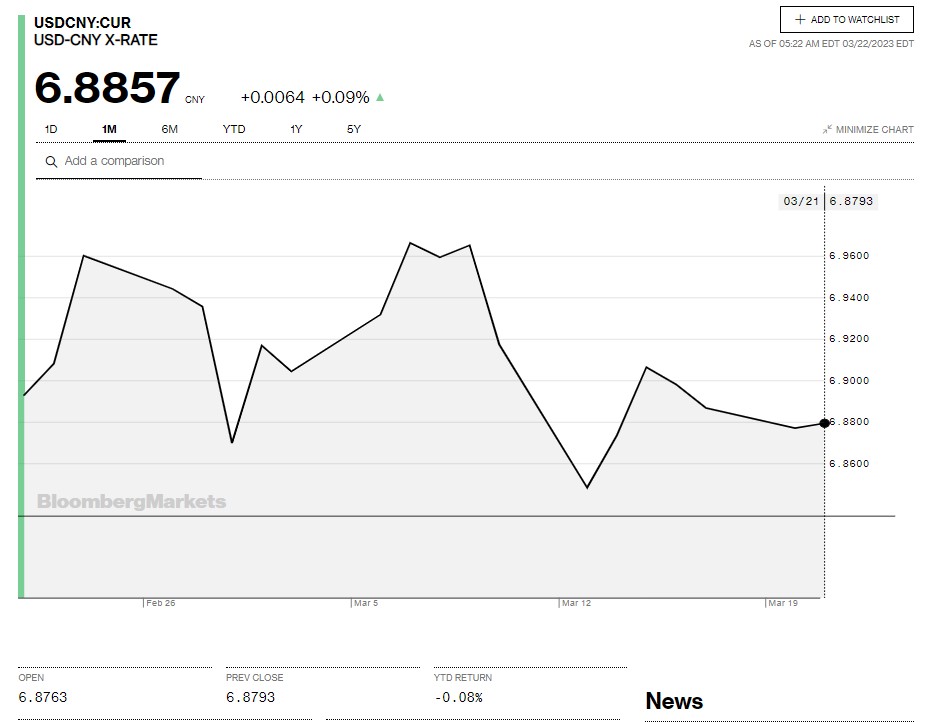This screenshot has height=722, width=933.
Task: Show the 6M chart range
Action: tap(169, 129)
